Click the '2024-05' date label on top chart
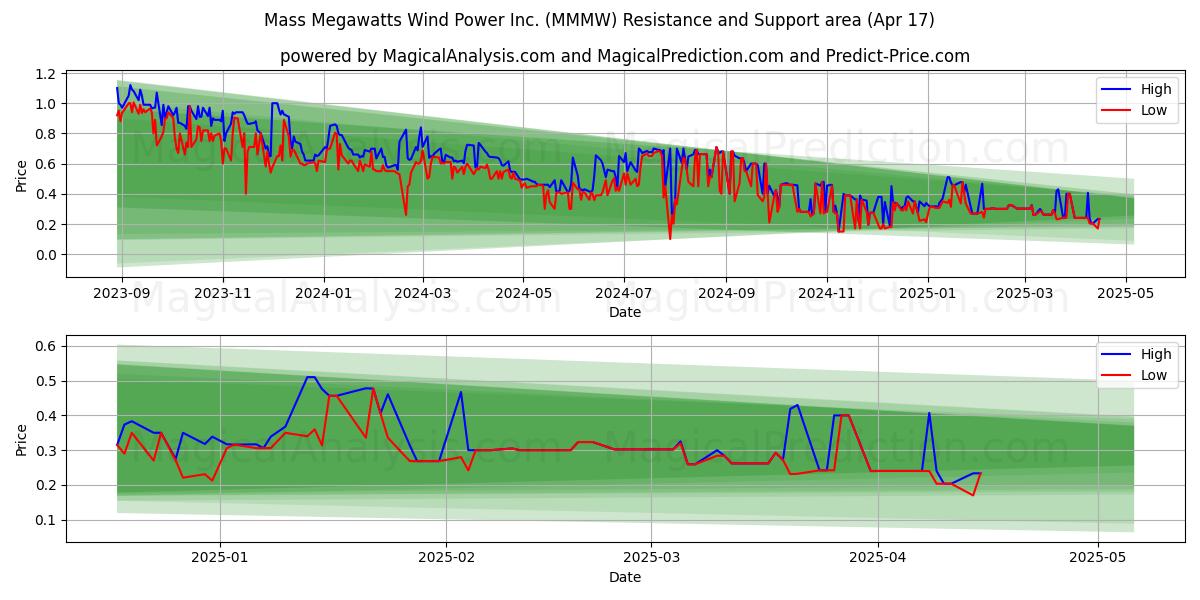 point(523,295)
